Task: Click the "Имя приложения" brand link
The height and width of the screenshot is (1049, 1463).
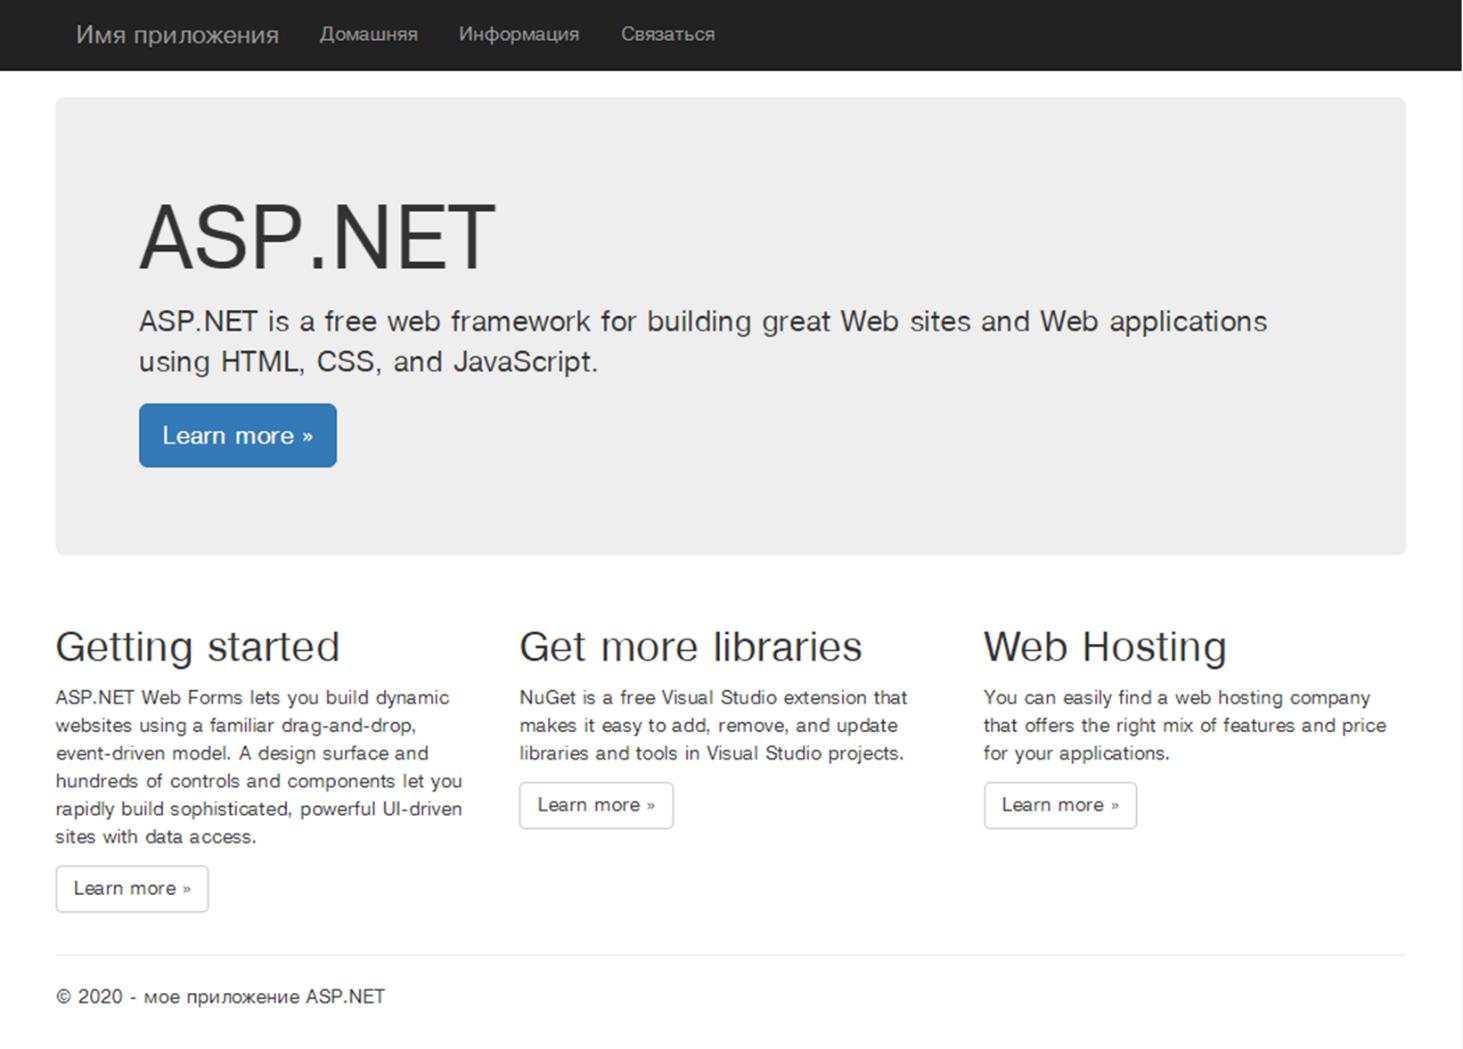Action: click(177, 35)
